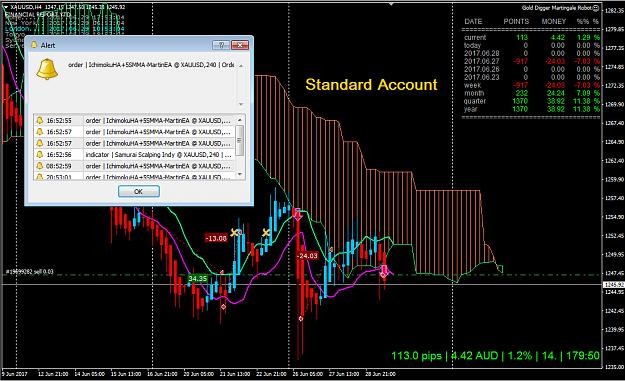
Task: Click the DATE column header in report
Action: pyautogui.click(x=473, y=22)
